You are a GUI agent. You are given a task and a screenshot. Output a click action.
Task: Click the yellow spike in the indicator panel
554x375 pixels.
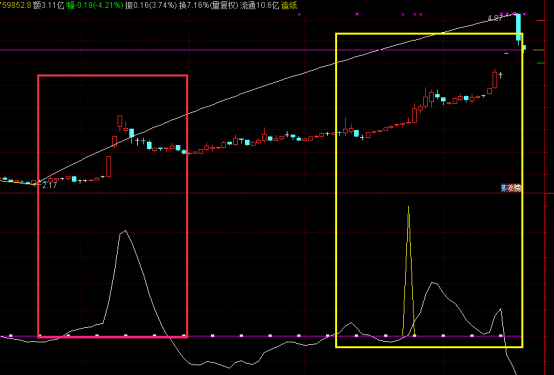pyautogui.click(x=408, y=271)
